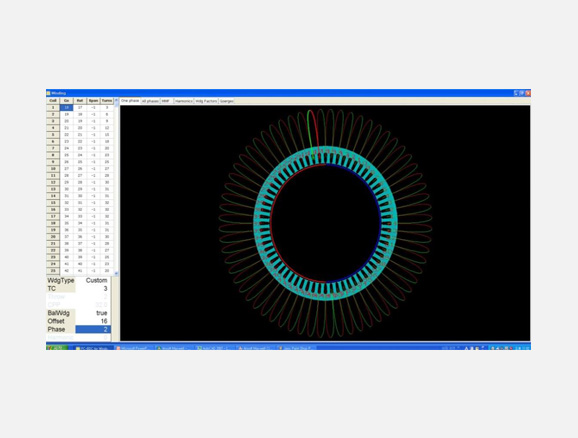The image size is (578, 438).
Task: Click the Turns column header
Action: click(107, 101)
